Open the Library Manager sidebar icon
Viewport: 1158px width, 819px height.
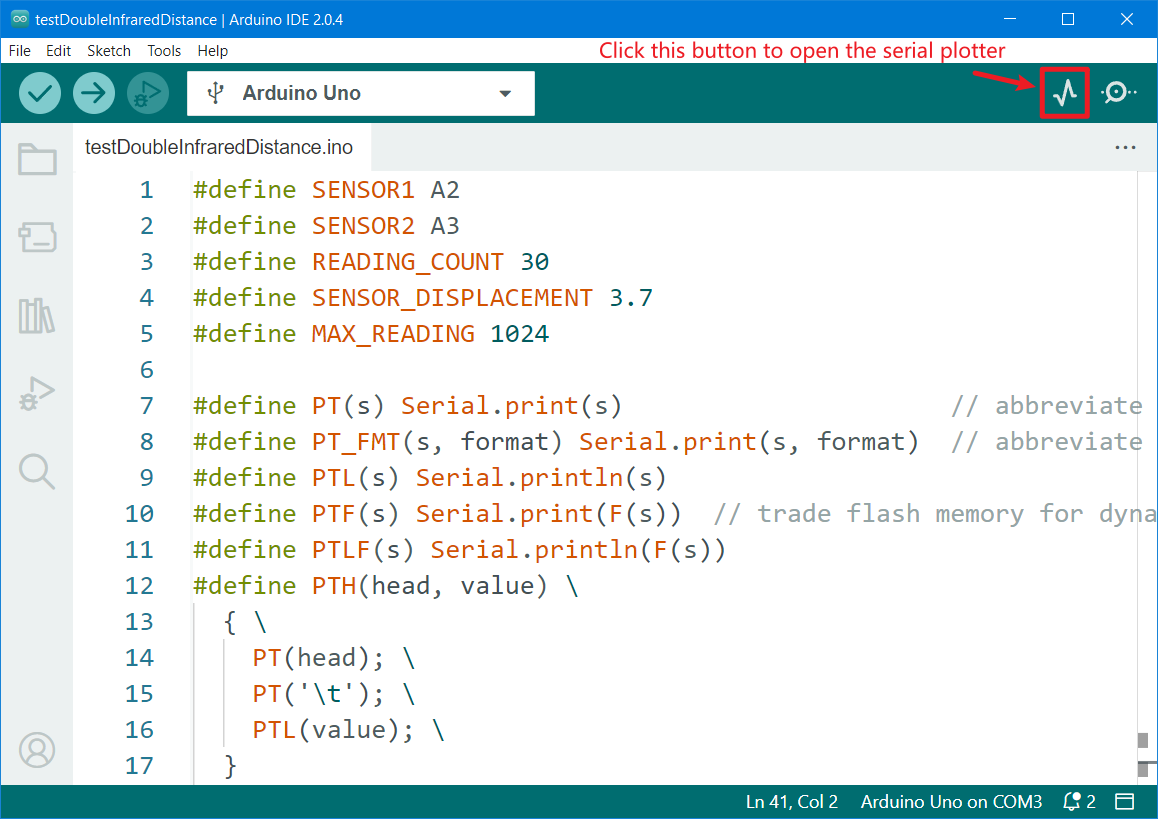(37, 316)
